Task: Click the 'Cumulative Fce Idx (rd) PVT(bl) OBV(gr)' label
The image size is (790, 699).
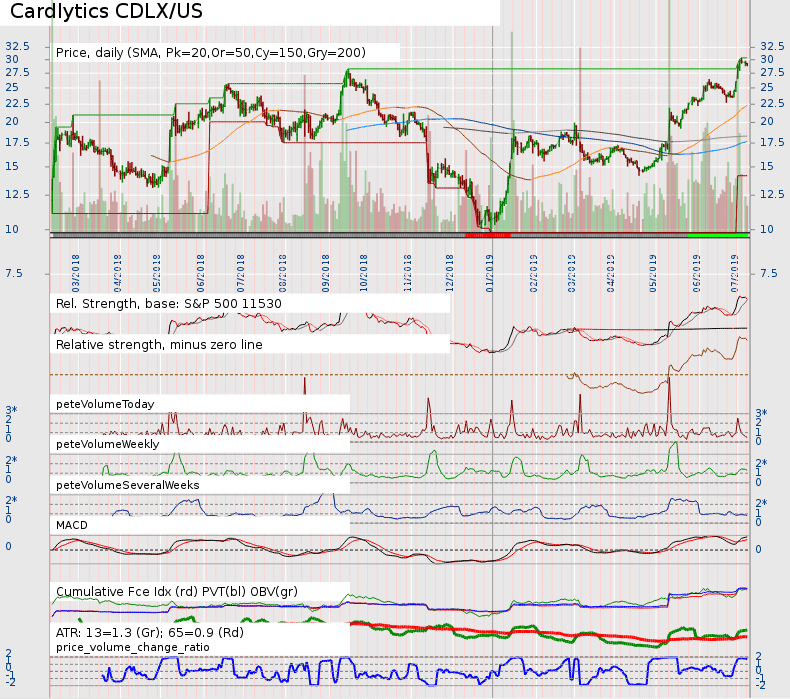Action: tap(177, 592)
